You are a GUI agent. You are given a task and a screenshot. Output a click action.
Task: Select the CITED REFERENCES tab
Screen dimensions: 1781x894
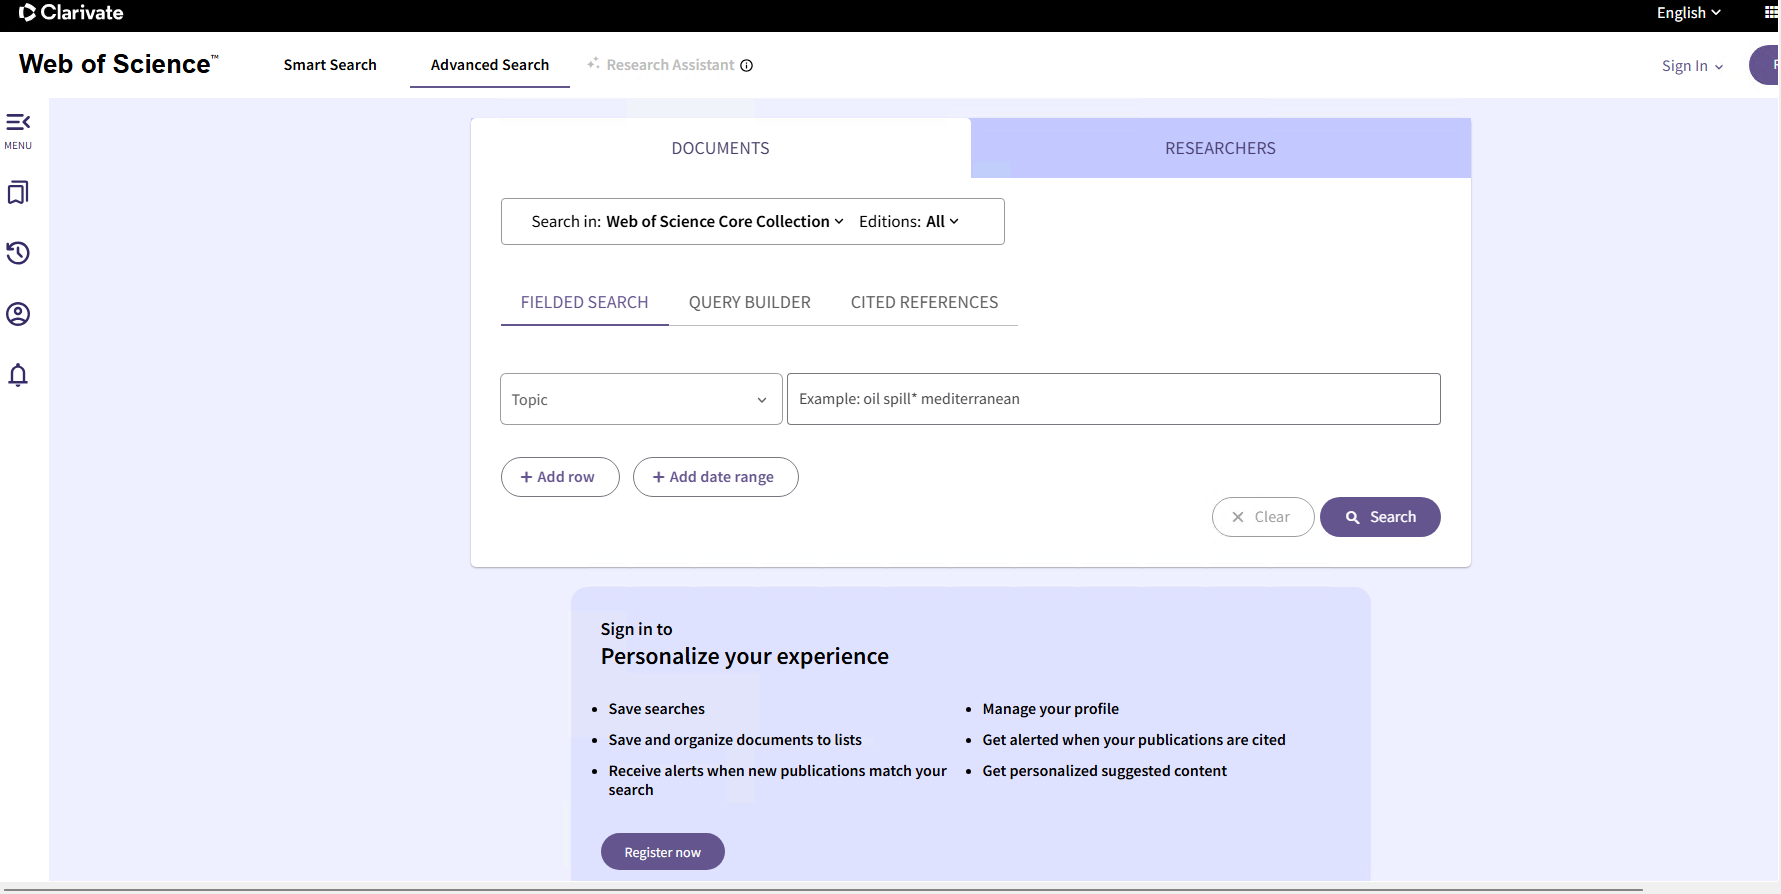(x=924, y=302)
